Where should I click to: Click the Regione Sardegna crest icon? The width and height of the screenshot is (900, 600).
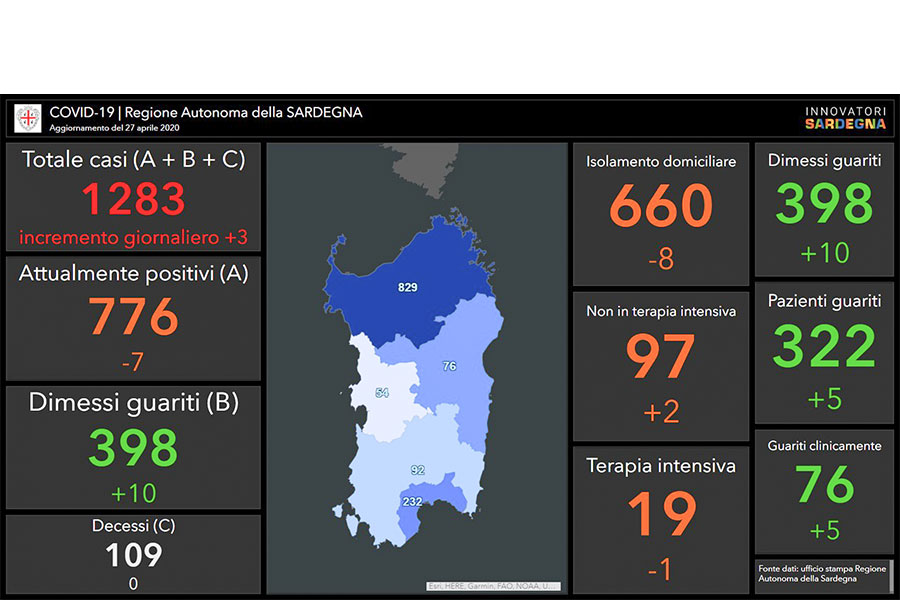pos(28,119)
